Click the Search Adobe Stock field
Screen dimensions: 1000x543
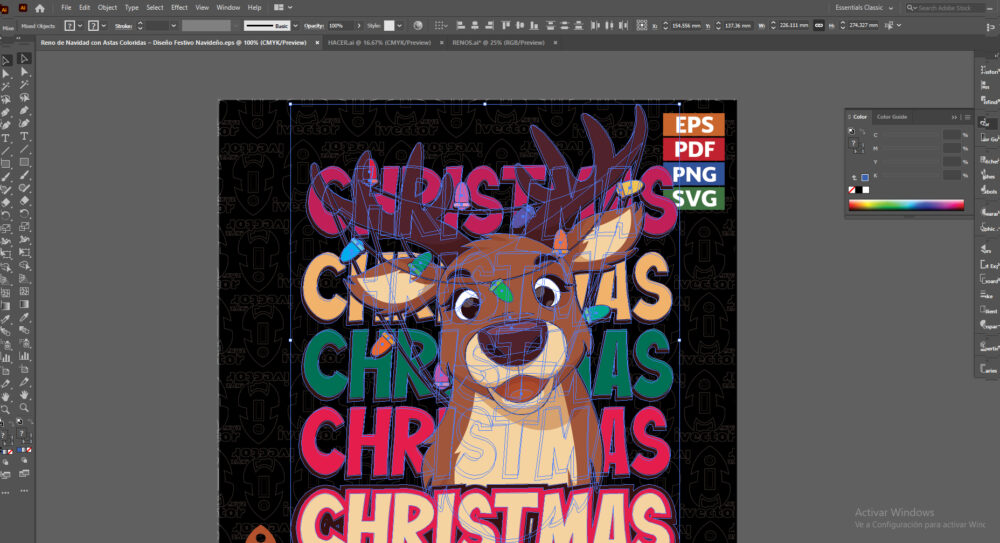pyautogui.click(x=944, y=8)
